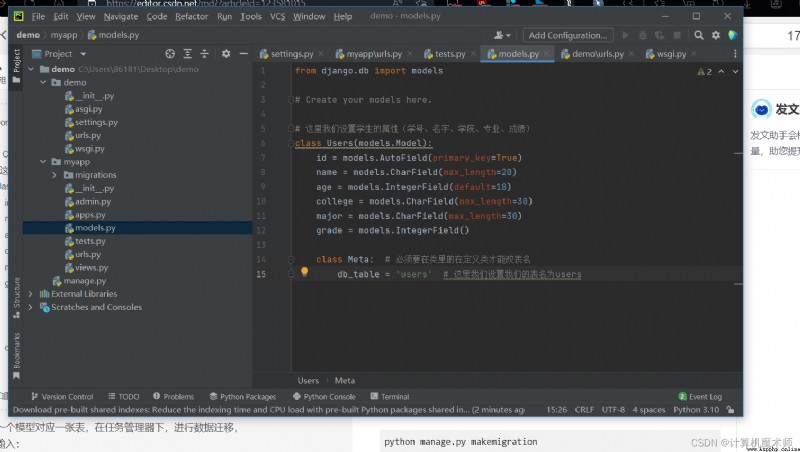
Task: Click the Search Everywhere magnifier icon
Action: point(699,35)
